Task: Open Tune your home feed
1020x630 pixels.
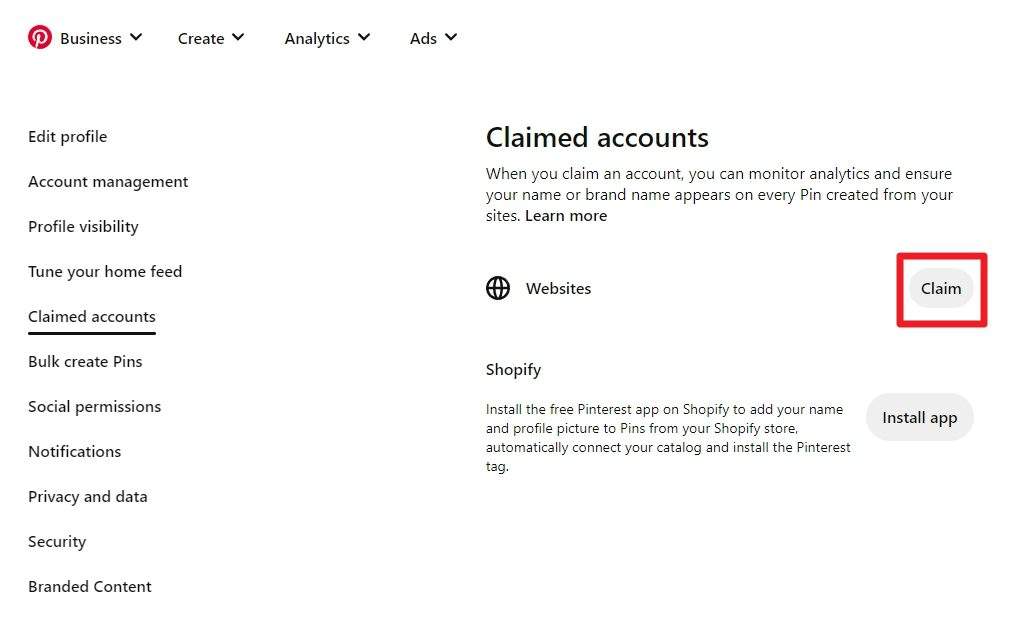Action: pos(105,271)
